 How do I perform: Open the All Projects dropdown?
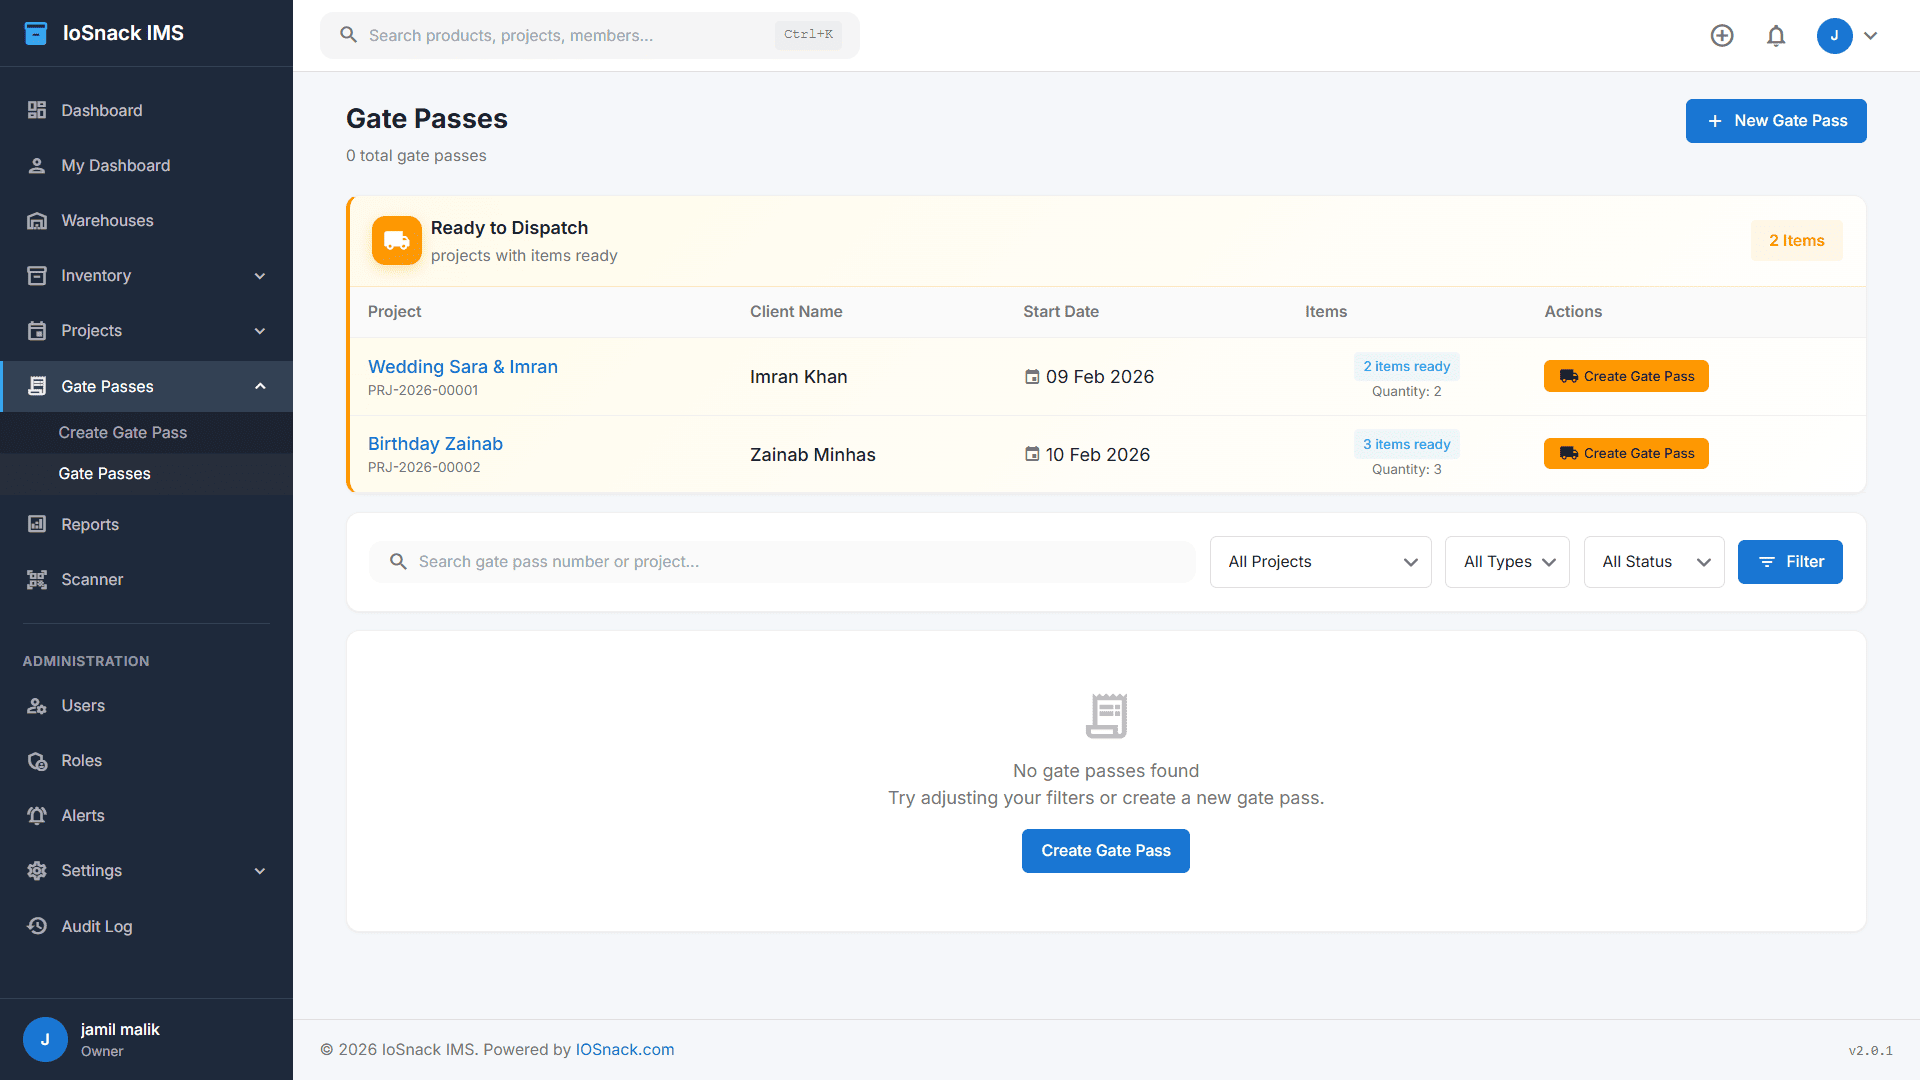tap(1320, 562)
